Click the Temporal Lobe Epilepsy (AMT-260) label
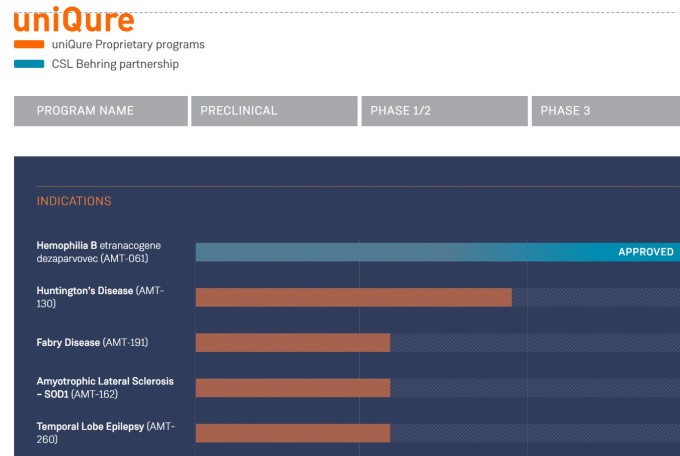Screen dimensions: 680x456 [x=105, y=433]
